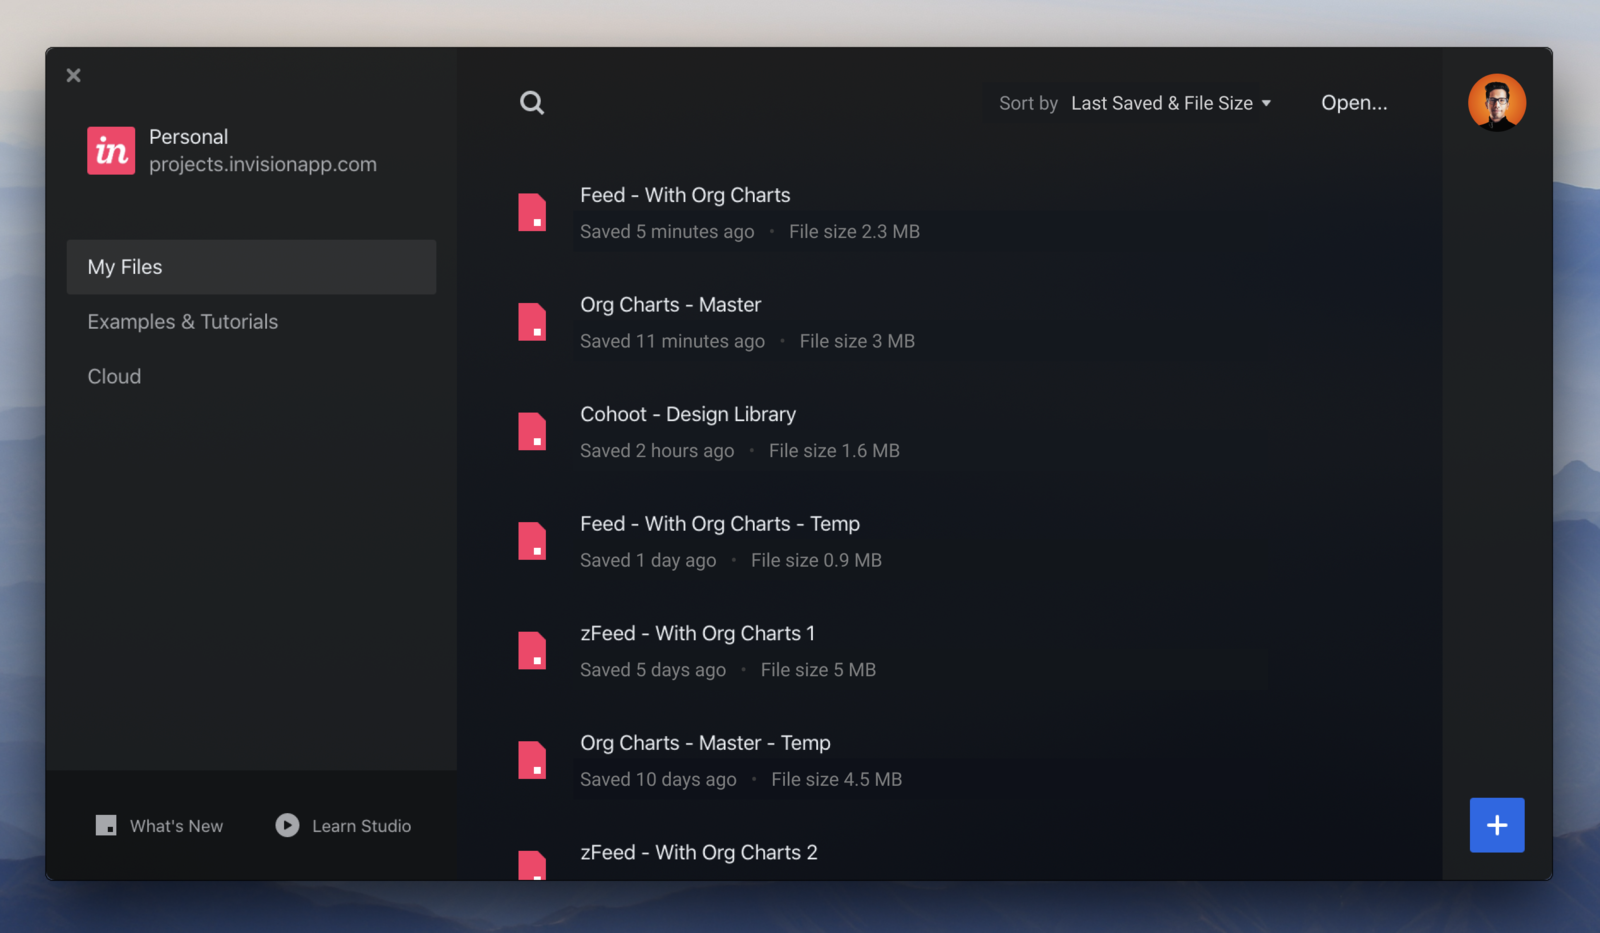Click the blue plus button to create a document

1497,825
